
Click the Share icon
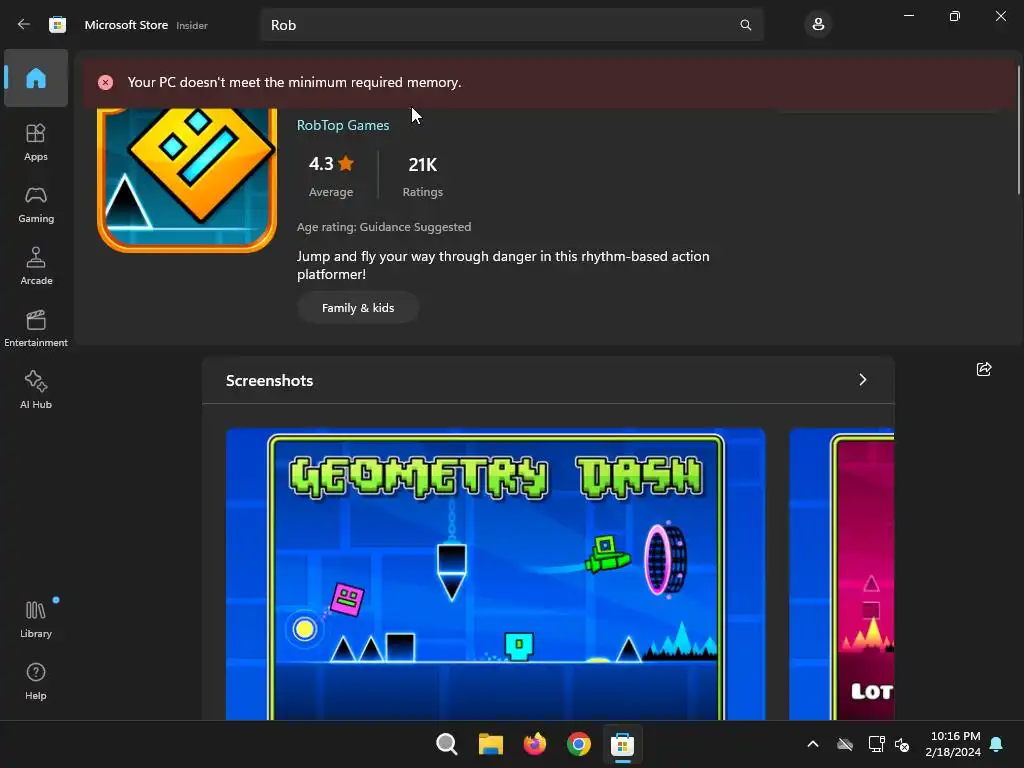tap(984, 369)
